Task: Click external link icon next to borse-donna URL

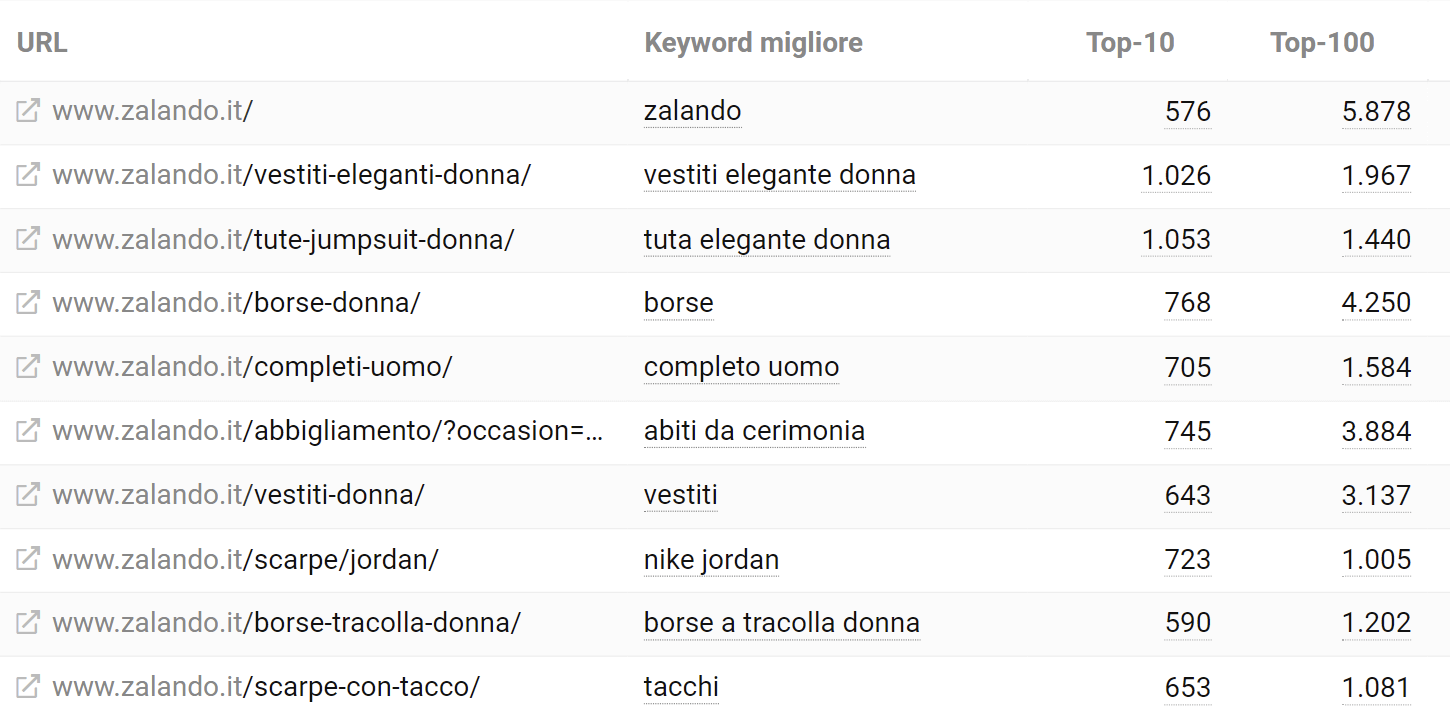Action: click(x=28, y=303)
